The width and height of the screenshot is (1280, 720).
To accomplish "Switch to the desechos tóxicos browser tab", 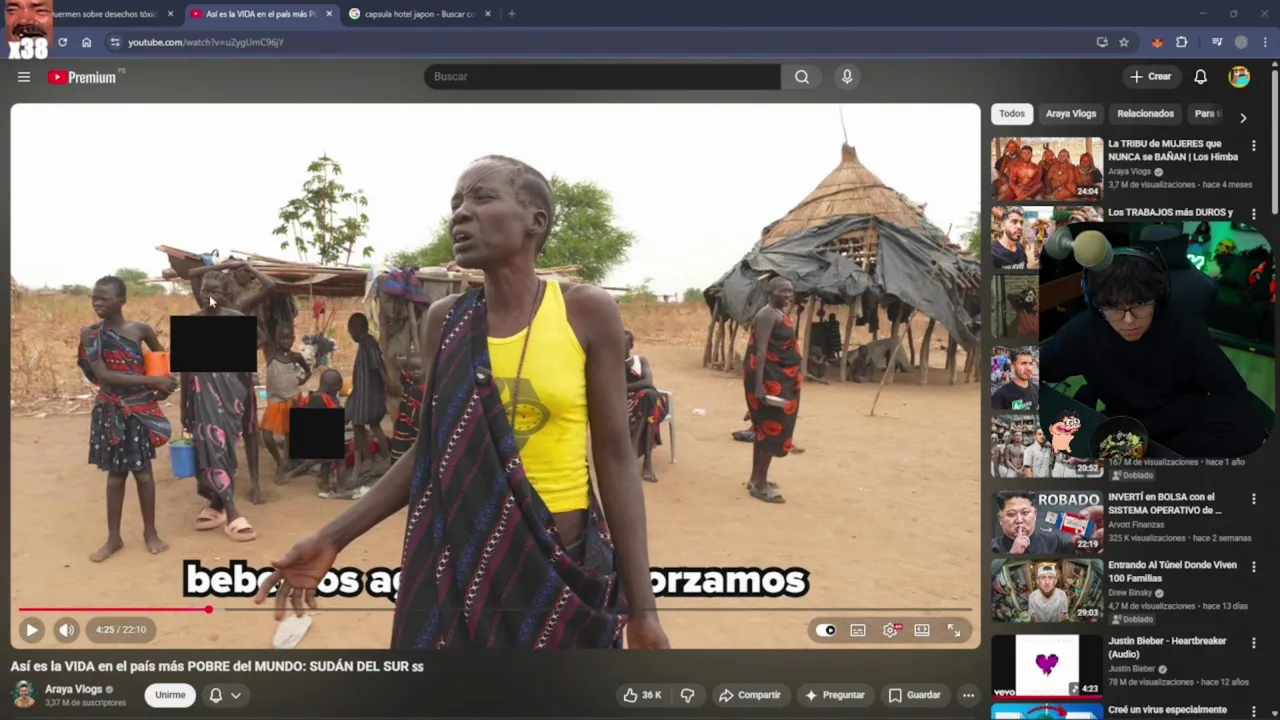I will pos(104,14).
